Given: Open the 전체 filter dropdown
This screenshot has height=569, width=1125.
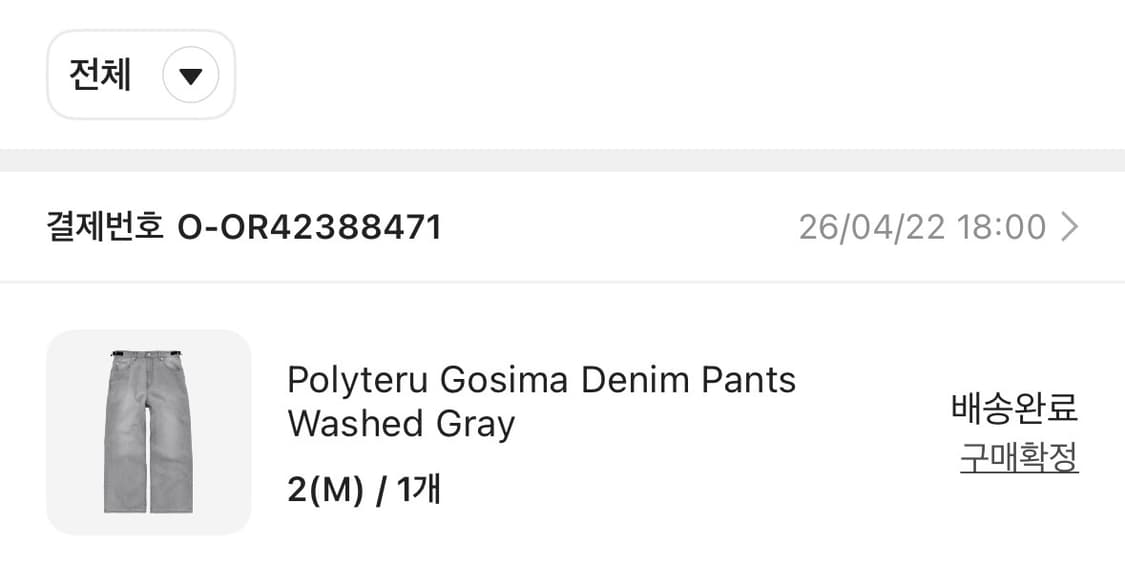Looking at the screenshot, I should tap(140, 75).
